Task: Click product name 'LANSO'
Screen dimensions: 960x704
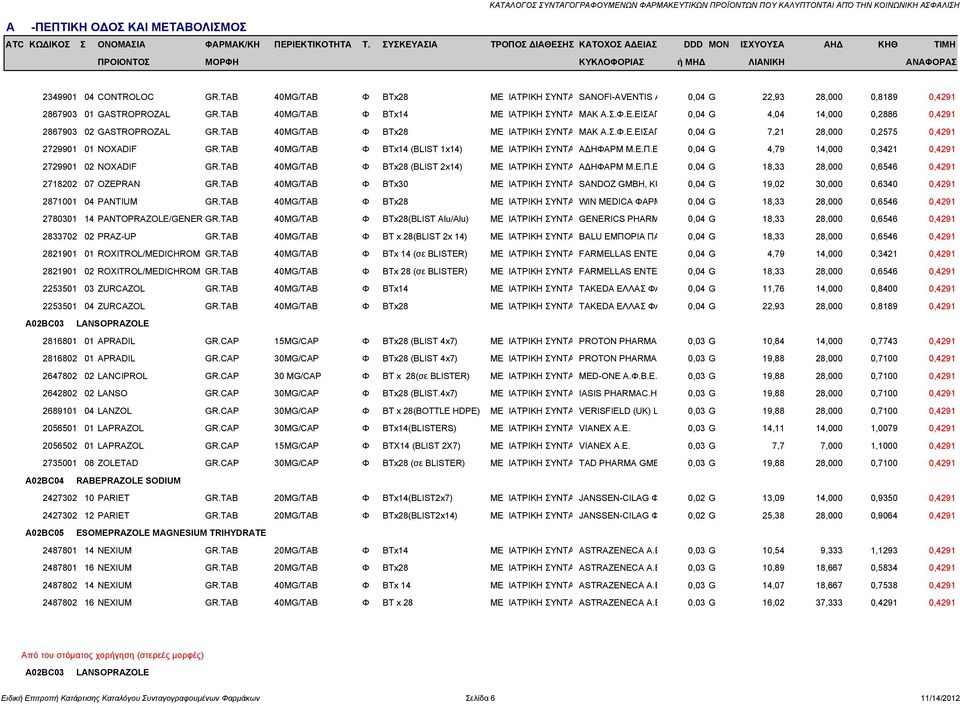Action: [x=113, y=393]
